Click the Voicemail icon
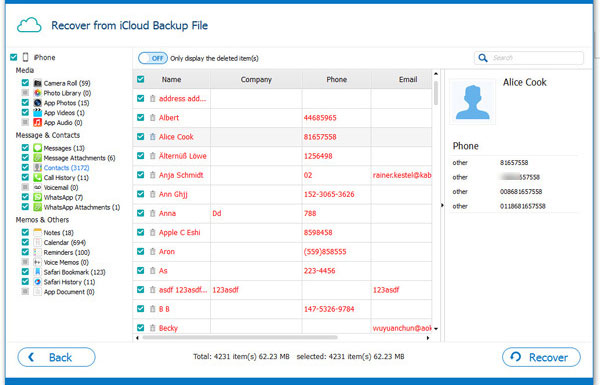600x385 pixels. (38, 188)
